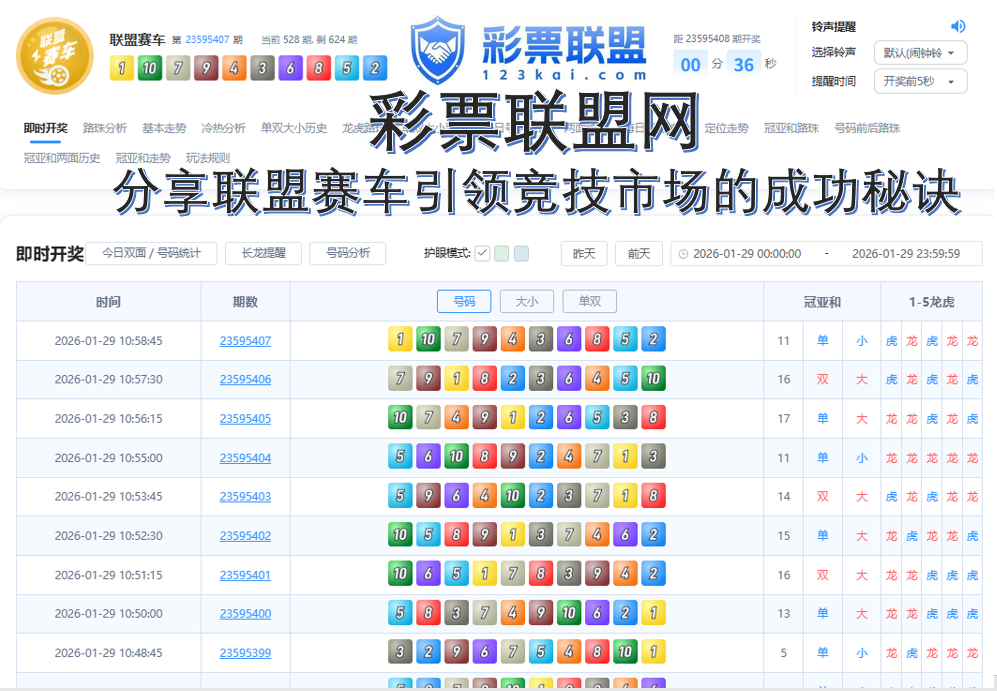The width and height of the screenshot is (997, 691).
Task: Click first ball in row 23595404
Action: [400, 457]
